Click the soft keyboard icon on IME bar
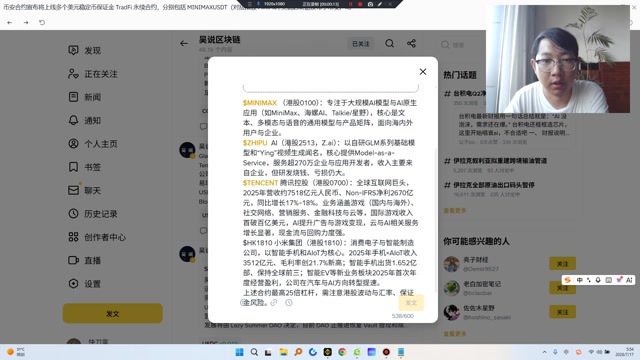The width and height of the screenshot is (640, 360). click(609, 280)
